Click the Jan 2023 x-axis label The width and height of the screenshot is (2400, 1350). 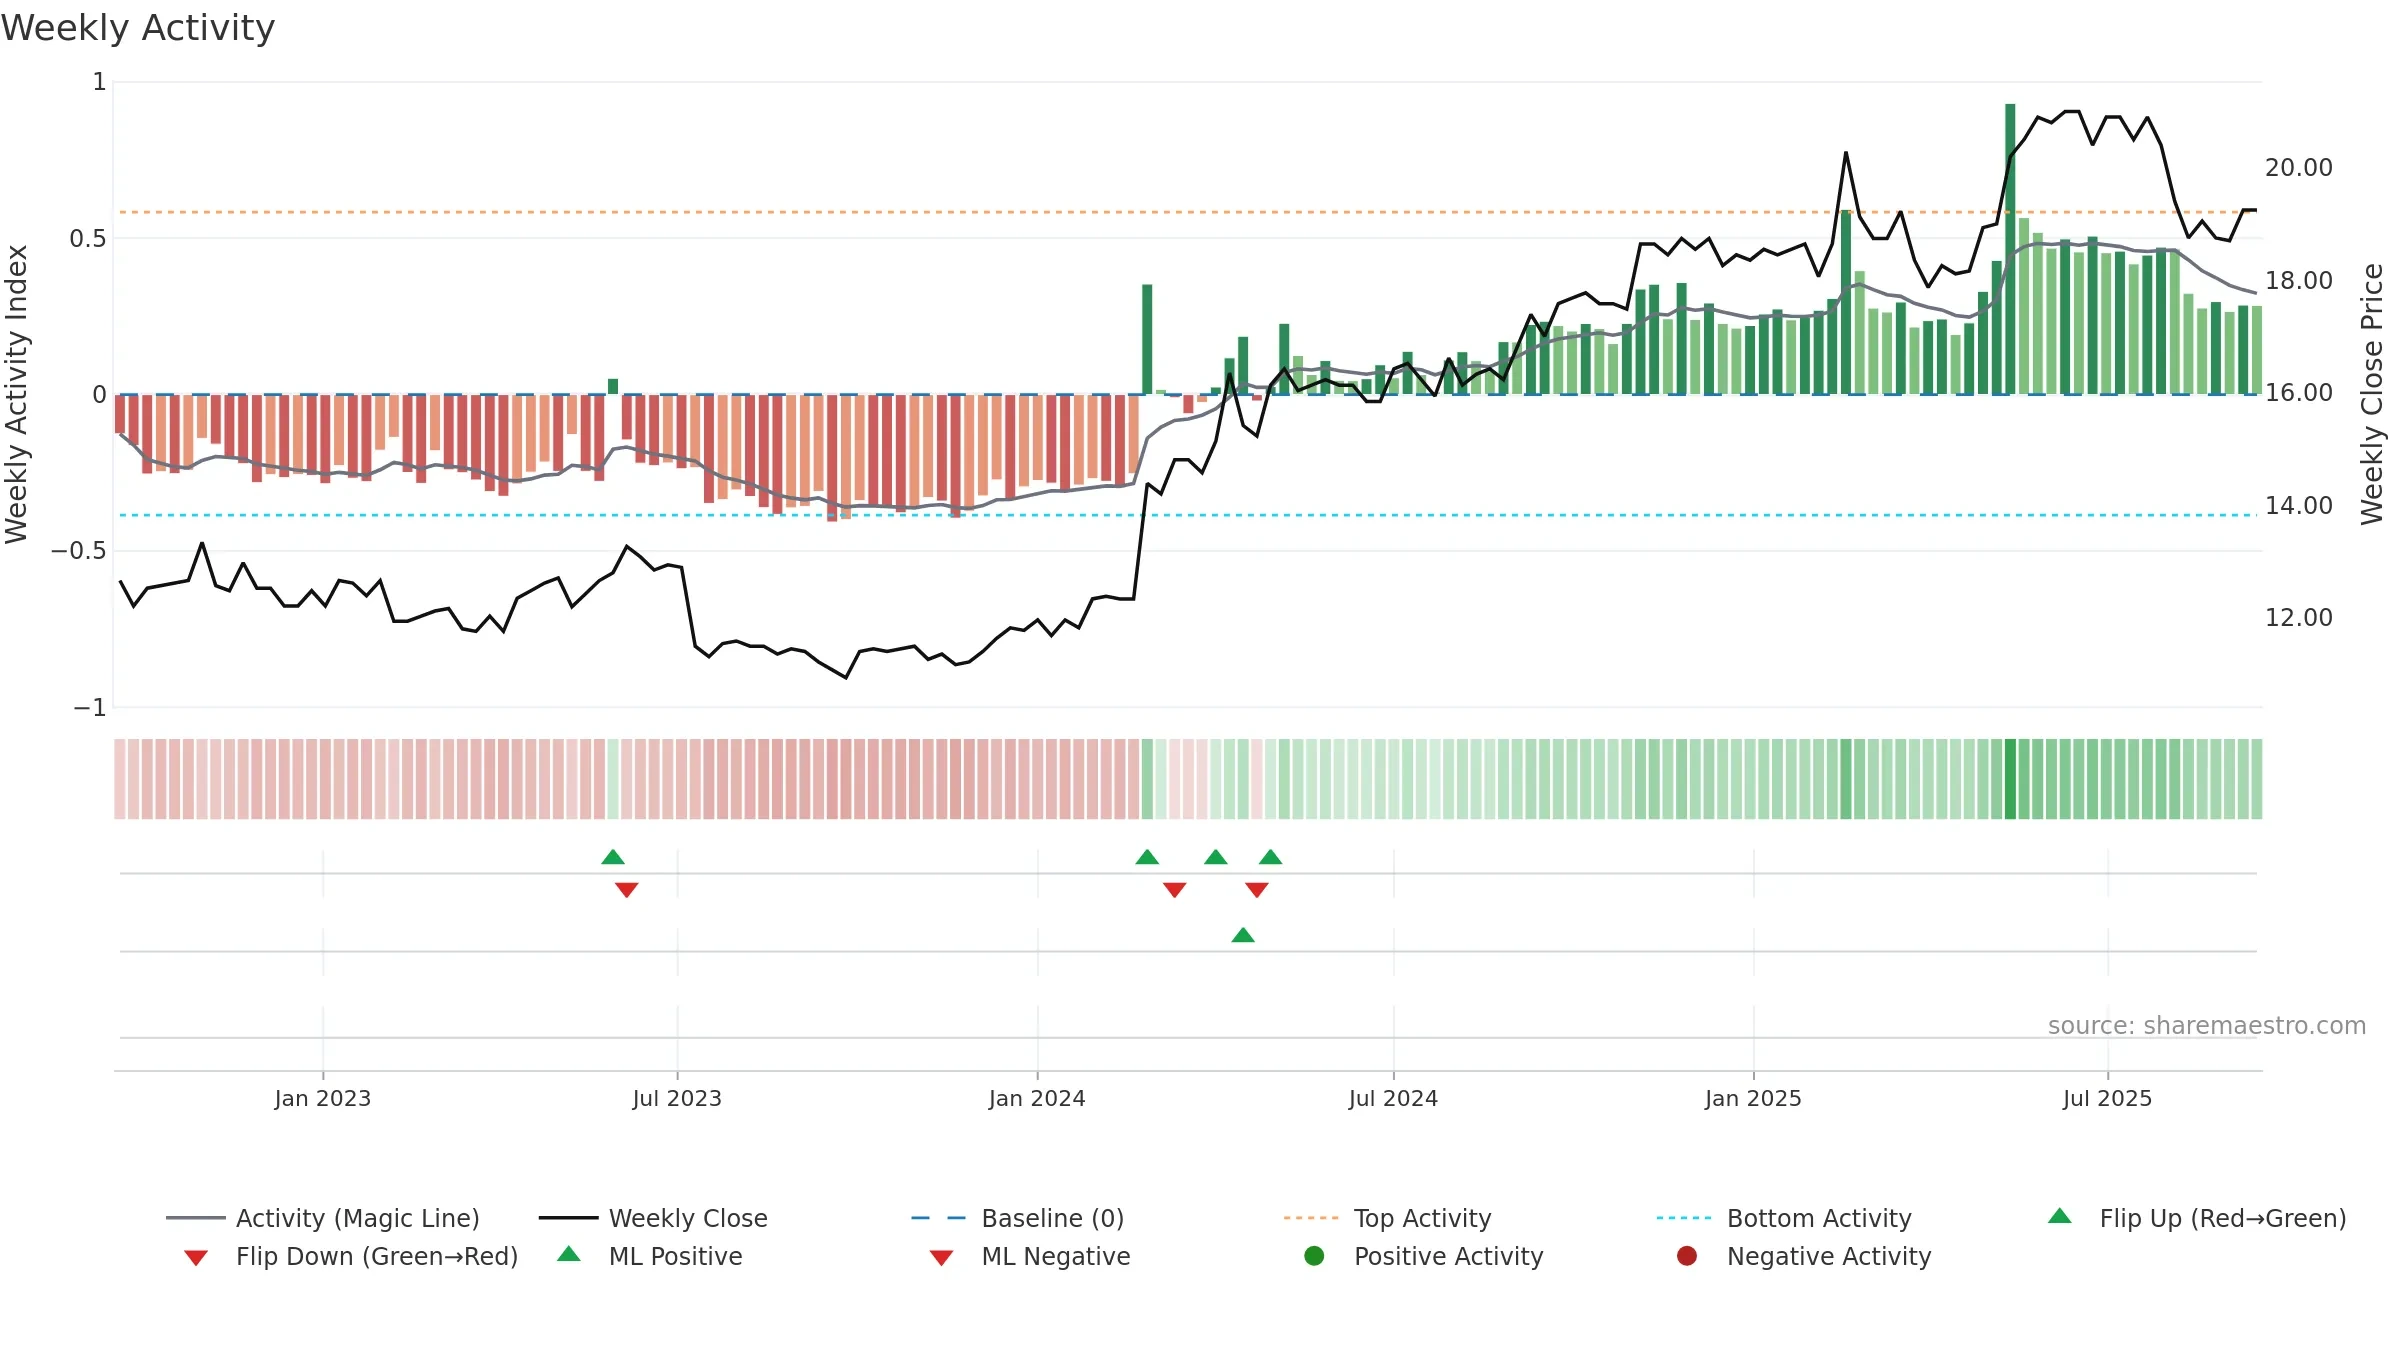click(x=323, y=1098)
